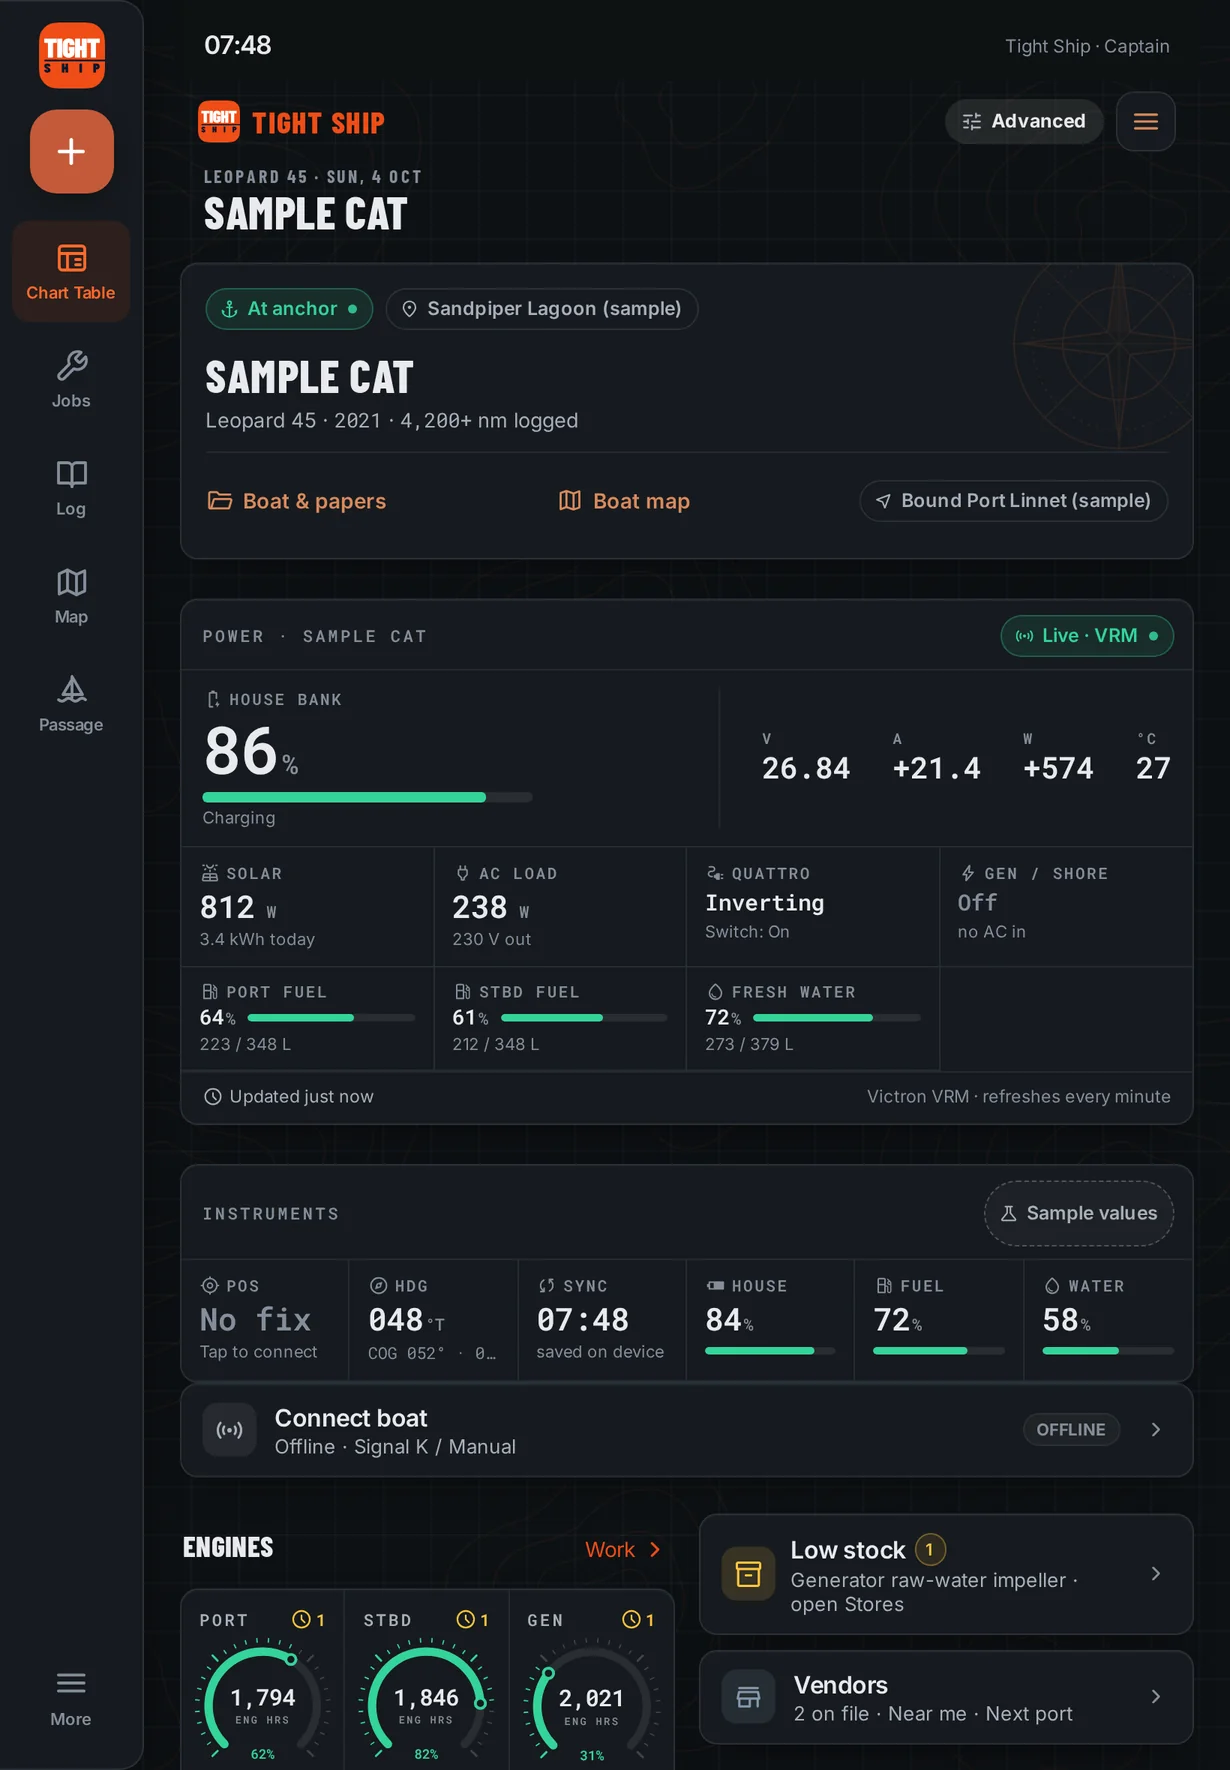Image resolution: width=1230 pixels, height=1770 pixels.
Task: Click the Boat & papers folder icon
Action: pos(219,500)
